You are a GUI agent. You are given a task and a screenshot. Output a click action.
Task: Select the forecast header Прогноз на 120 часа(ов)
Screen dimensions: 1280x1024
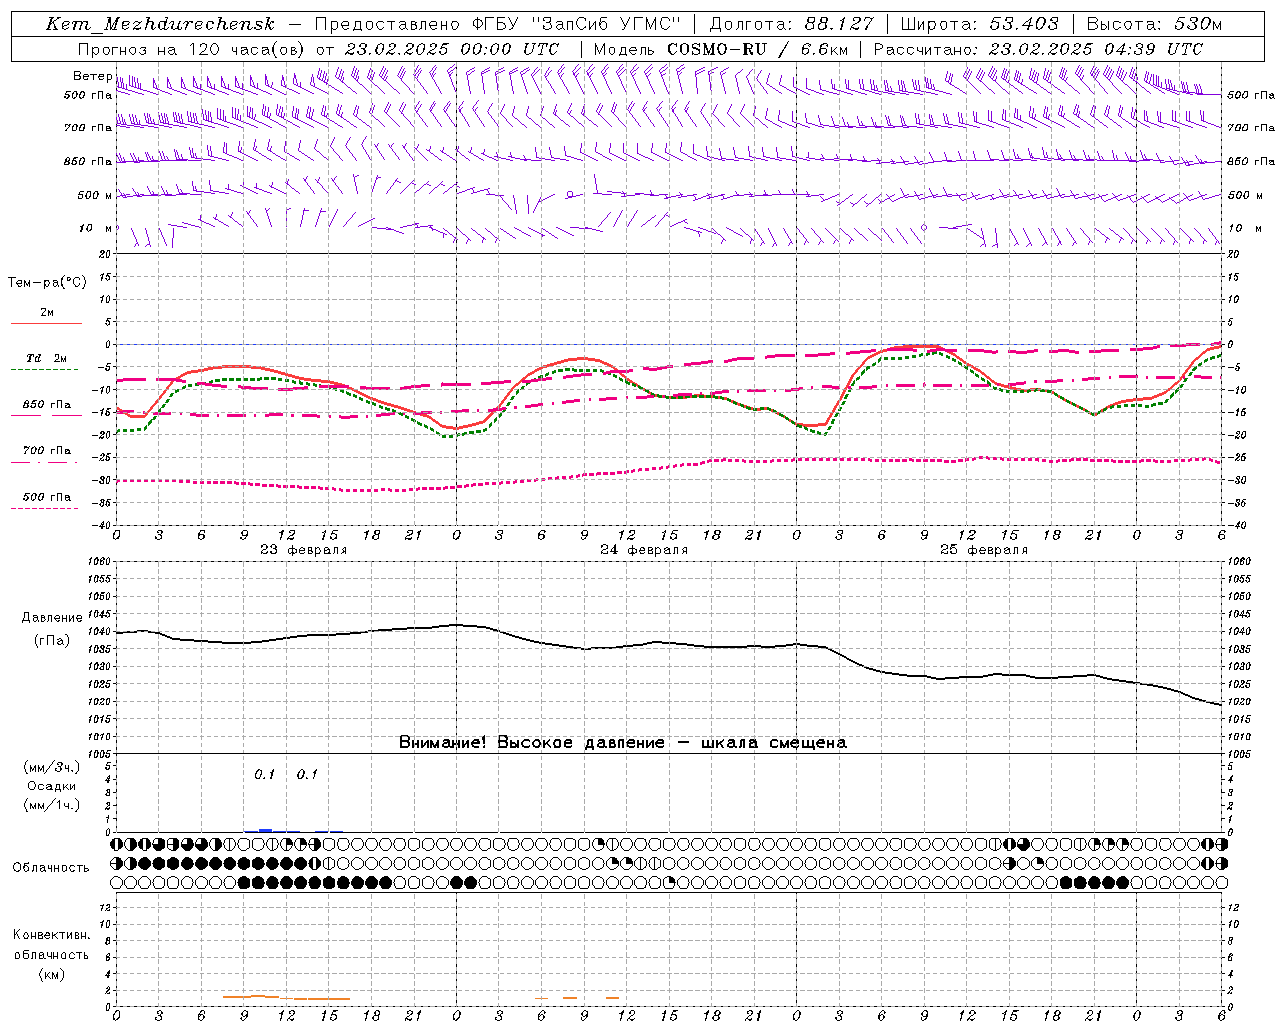(192, 49)
